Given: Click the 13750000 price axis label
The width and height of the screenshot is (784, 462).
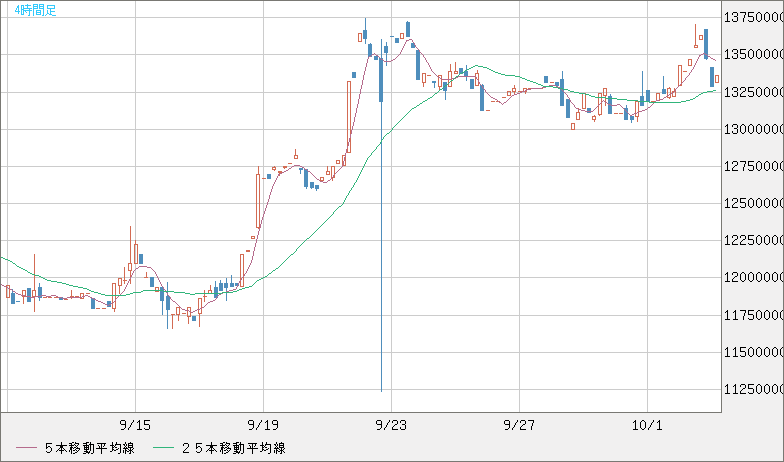Looking at the screenshot, I should 754,18.
